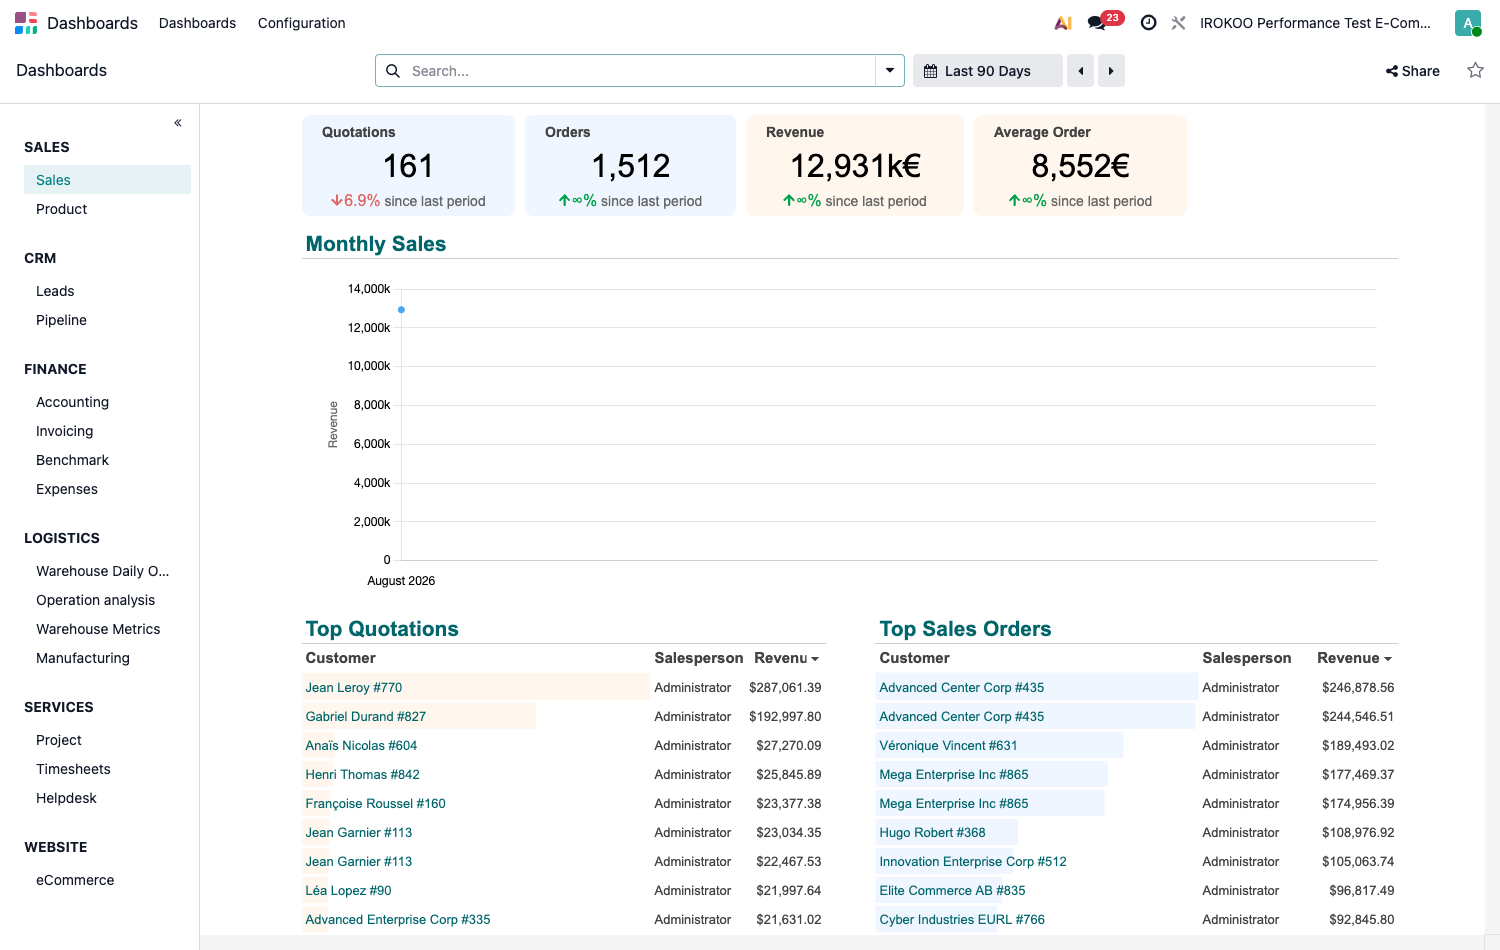Switch company via IROKOO Performance Test selector

click(1315, 23)
